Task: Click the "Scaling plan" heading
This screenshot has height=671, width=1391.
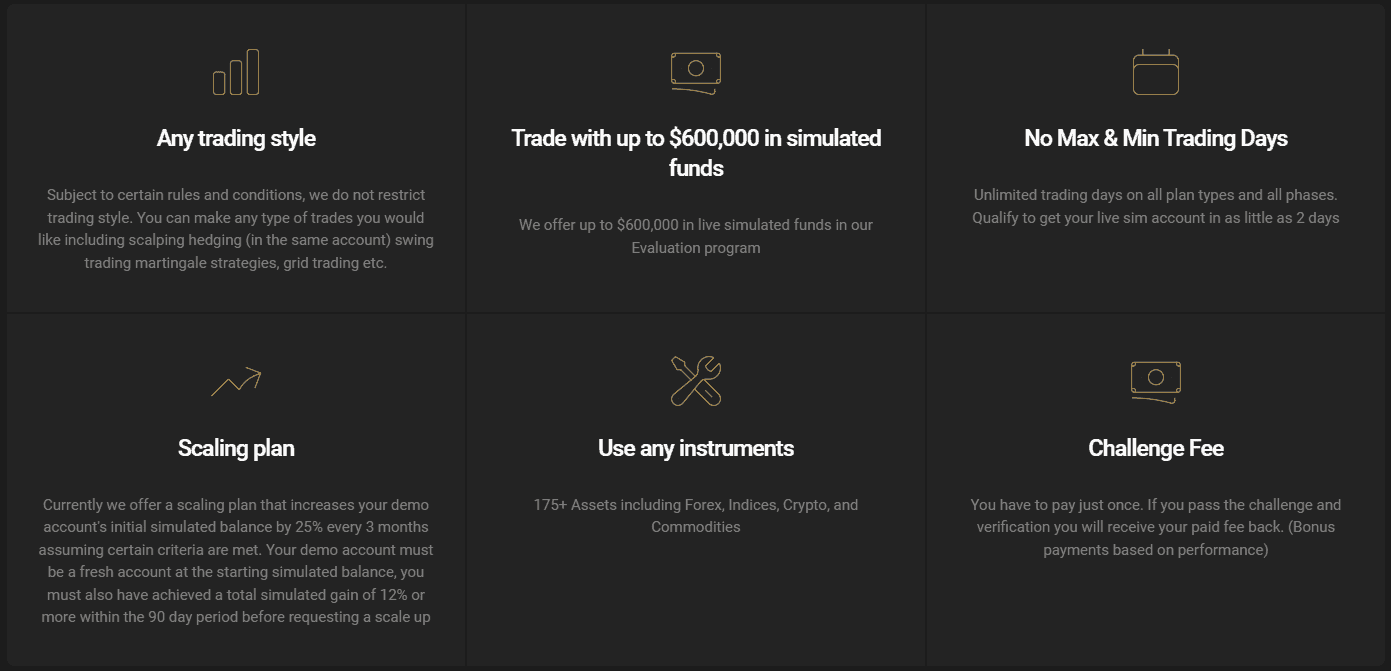Action: (x=236, y=448)
